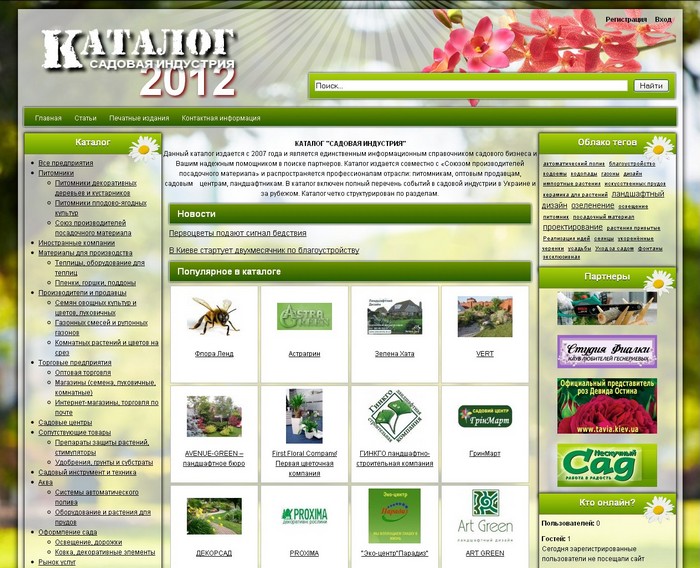Open Теплицы, оборудование для теплиц
The width and height of the screenshot is (700, 568).
click(100, 267)
